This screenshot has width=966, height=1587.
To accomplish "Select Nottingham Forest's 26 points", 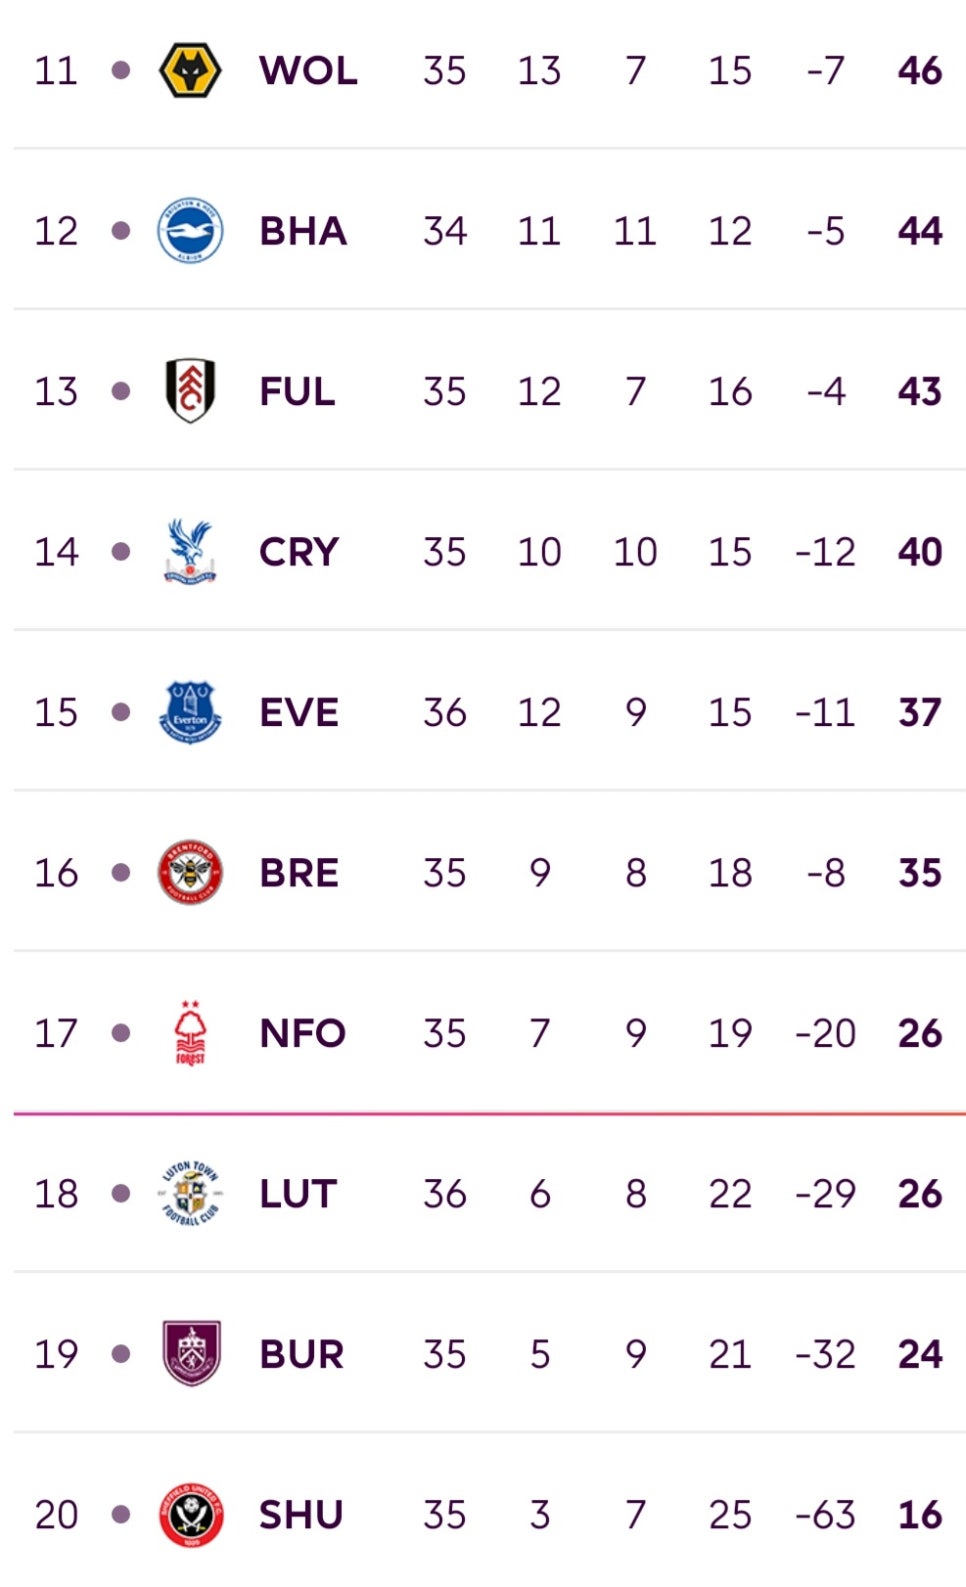I will pos(920,1033).
